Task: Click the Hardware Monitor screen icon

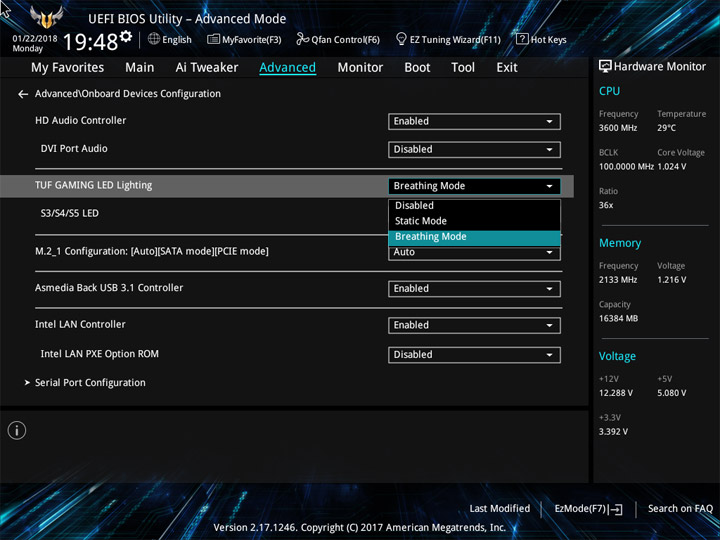Action: click(605, 67)
